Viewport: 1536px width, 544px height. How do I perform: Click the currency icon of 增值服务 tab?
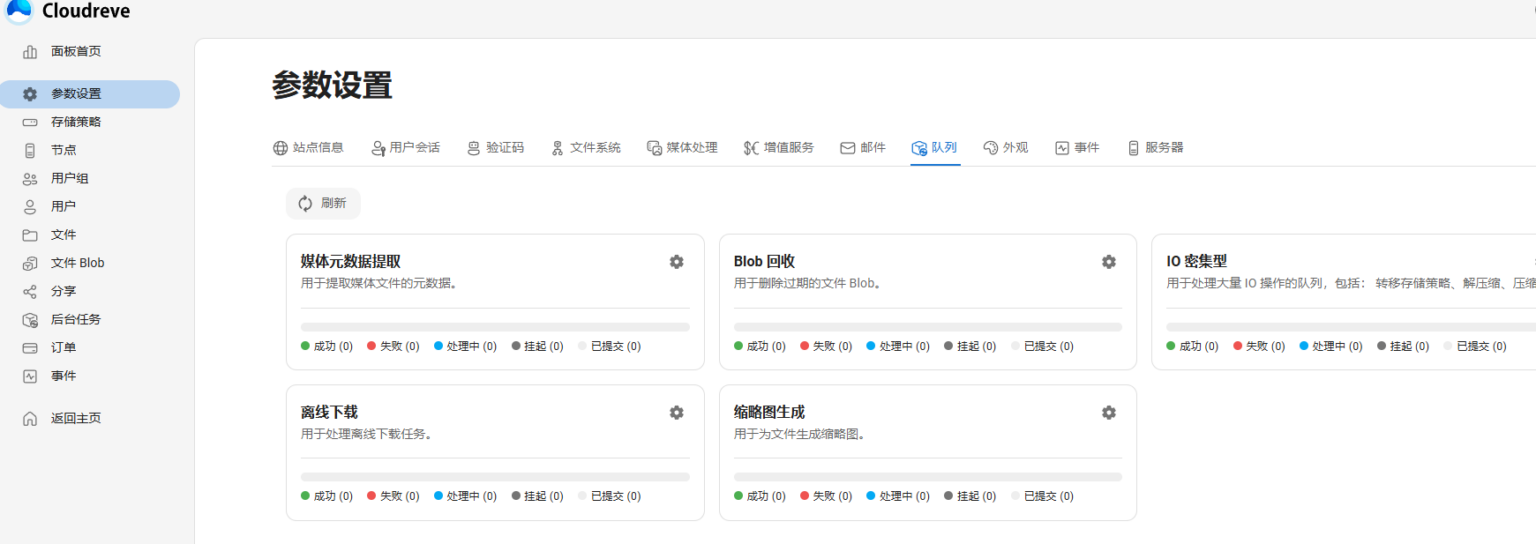pos(751,148)
